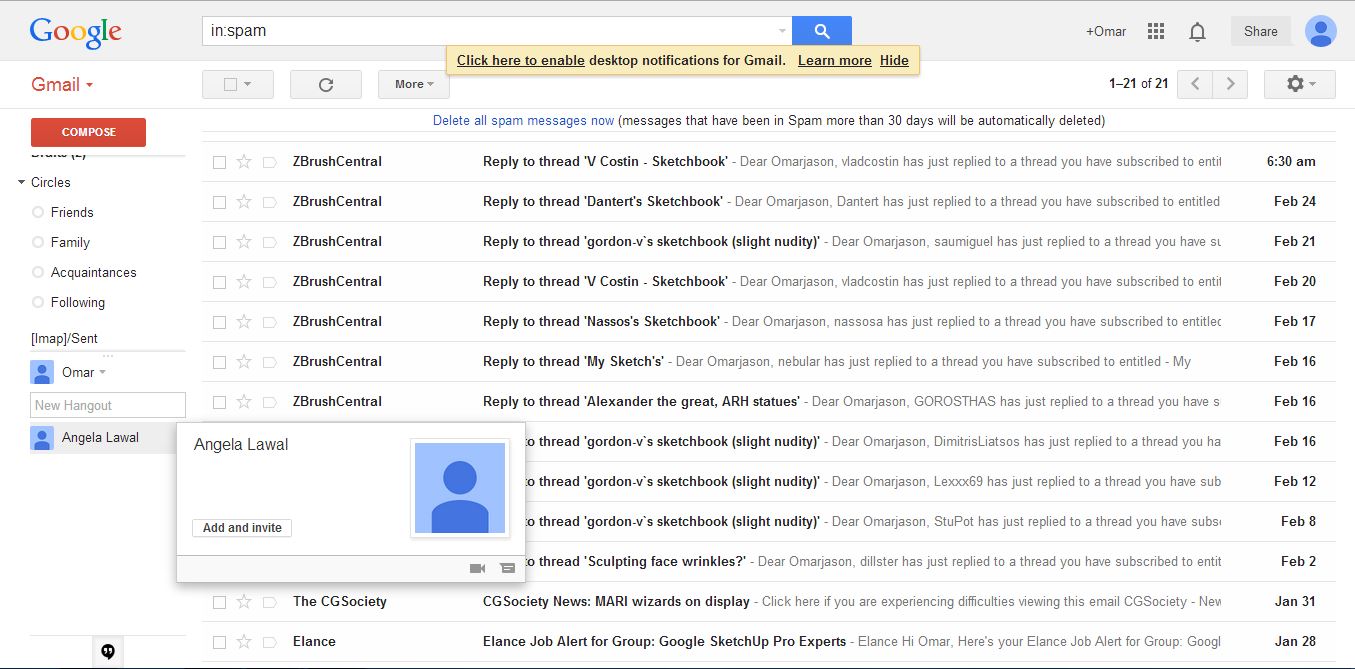This screenshot has width=1355, height=669.
Task: Click the blue search magnifier button
Action: (x=821, y=31)
